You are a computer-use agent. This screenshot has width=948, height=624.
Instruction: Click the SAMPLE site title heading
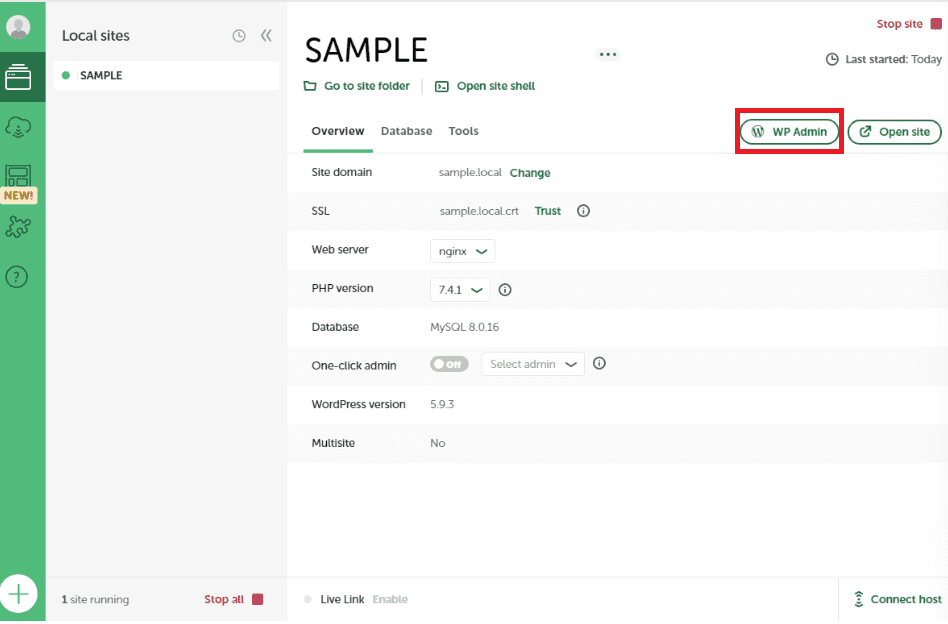coord(366,50)
